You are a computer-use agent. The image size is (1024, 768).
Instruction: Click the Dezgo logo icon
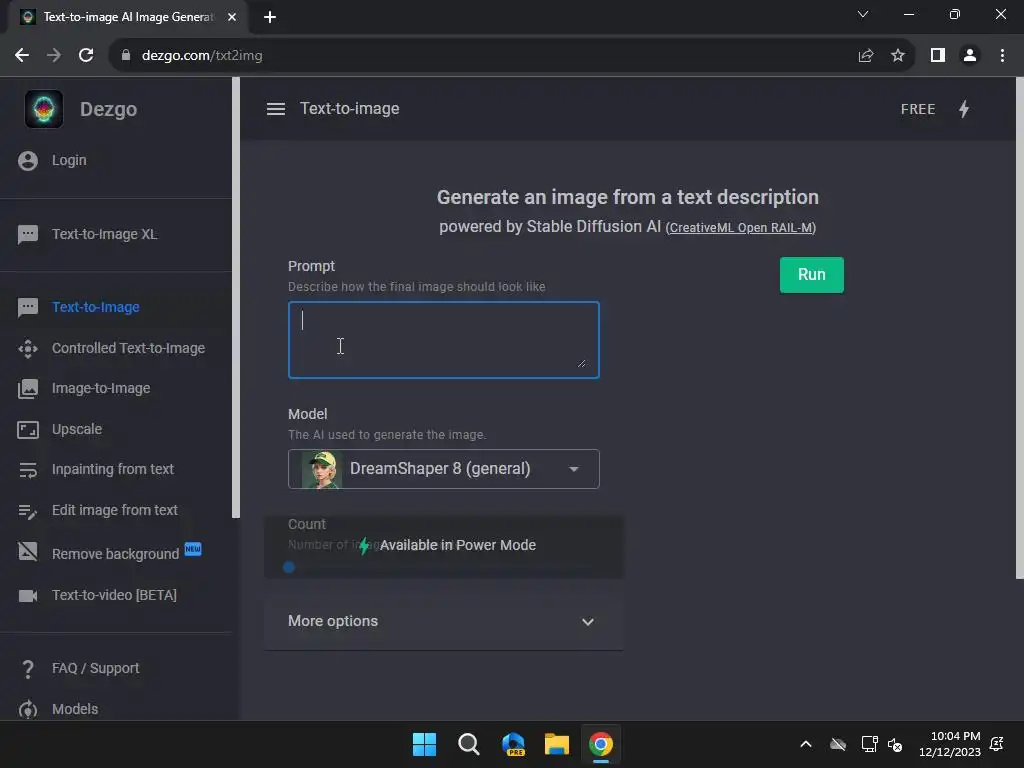click(44, 109)
